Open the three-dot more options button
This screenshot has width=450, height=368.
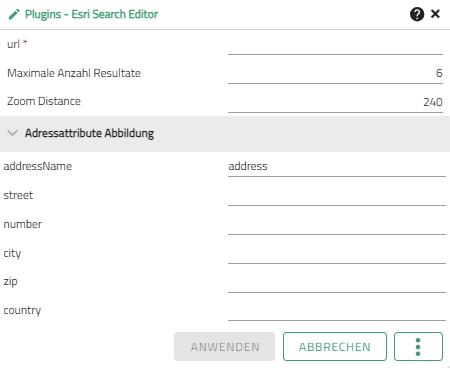(x=418, y=347)
